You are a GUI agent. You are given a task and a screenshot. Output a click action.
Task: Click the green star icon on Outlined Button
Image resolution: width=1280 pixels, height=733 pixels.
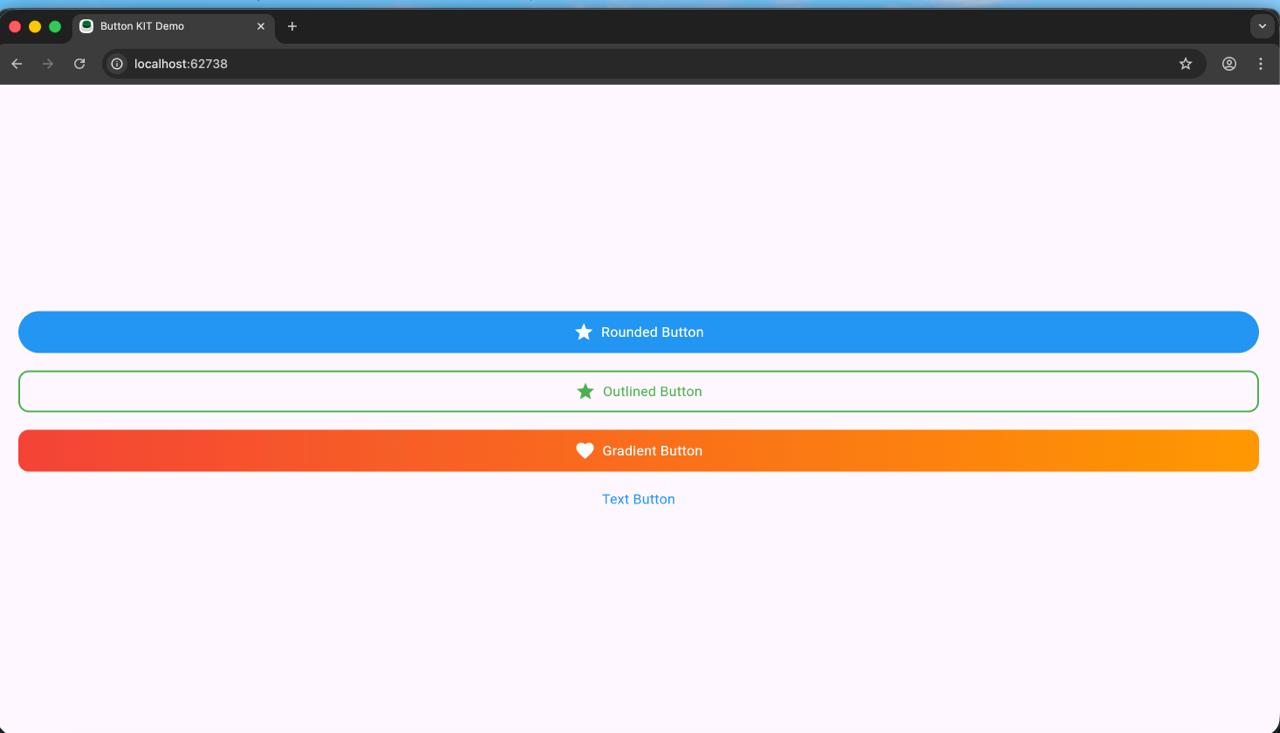(585, 391)
